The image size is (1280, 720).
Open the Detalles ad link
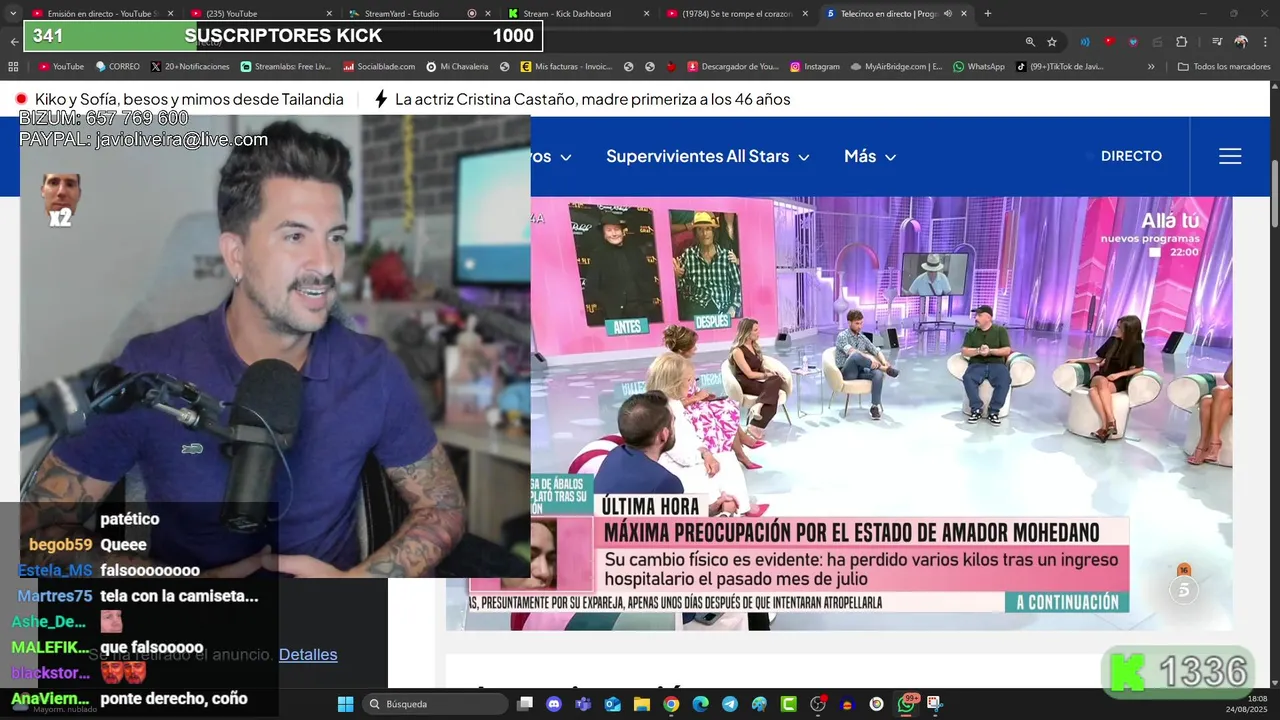(308, 654)
